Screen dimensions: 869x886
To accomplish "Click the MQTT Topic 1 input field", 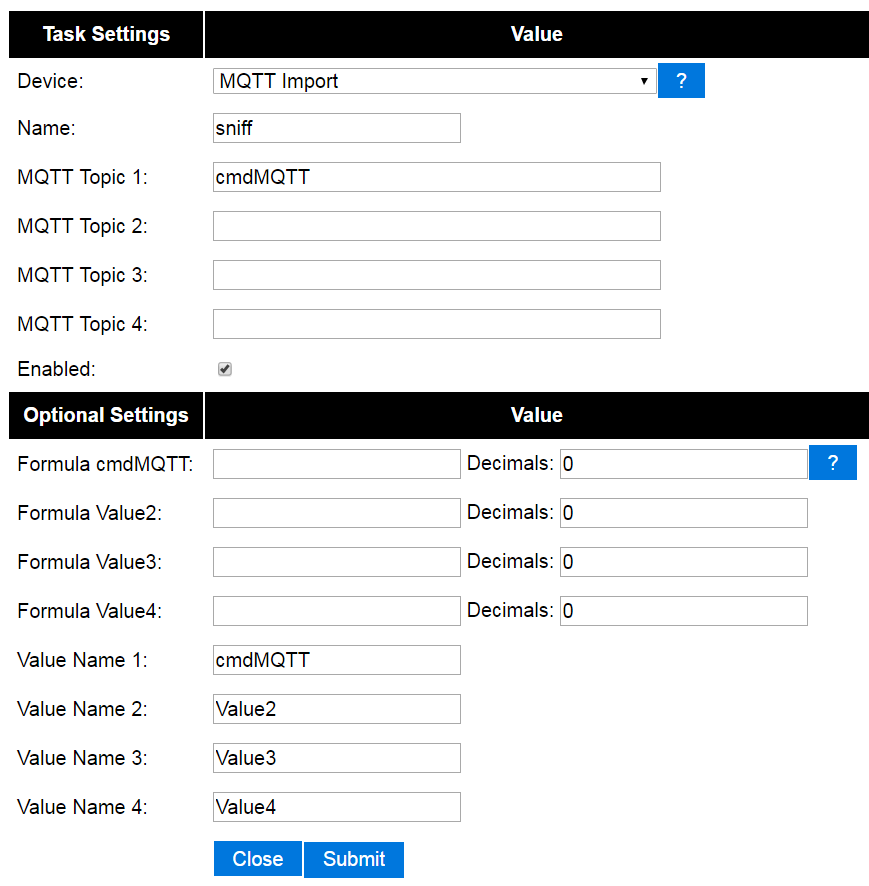I will [437, 177].
